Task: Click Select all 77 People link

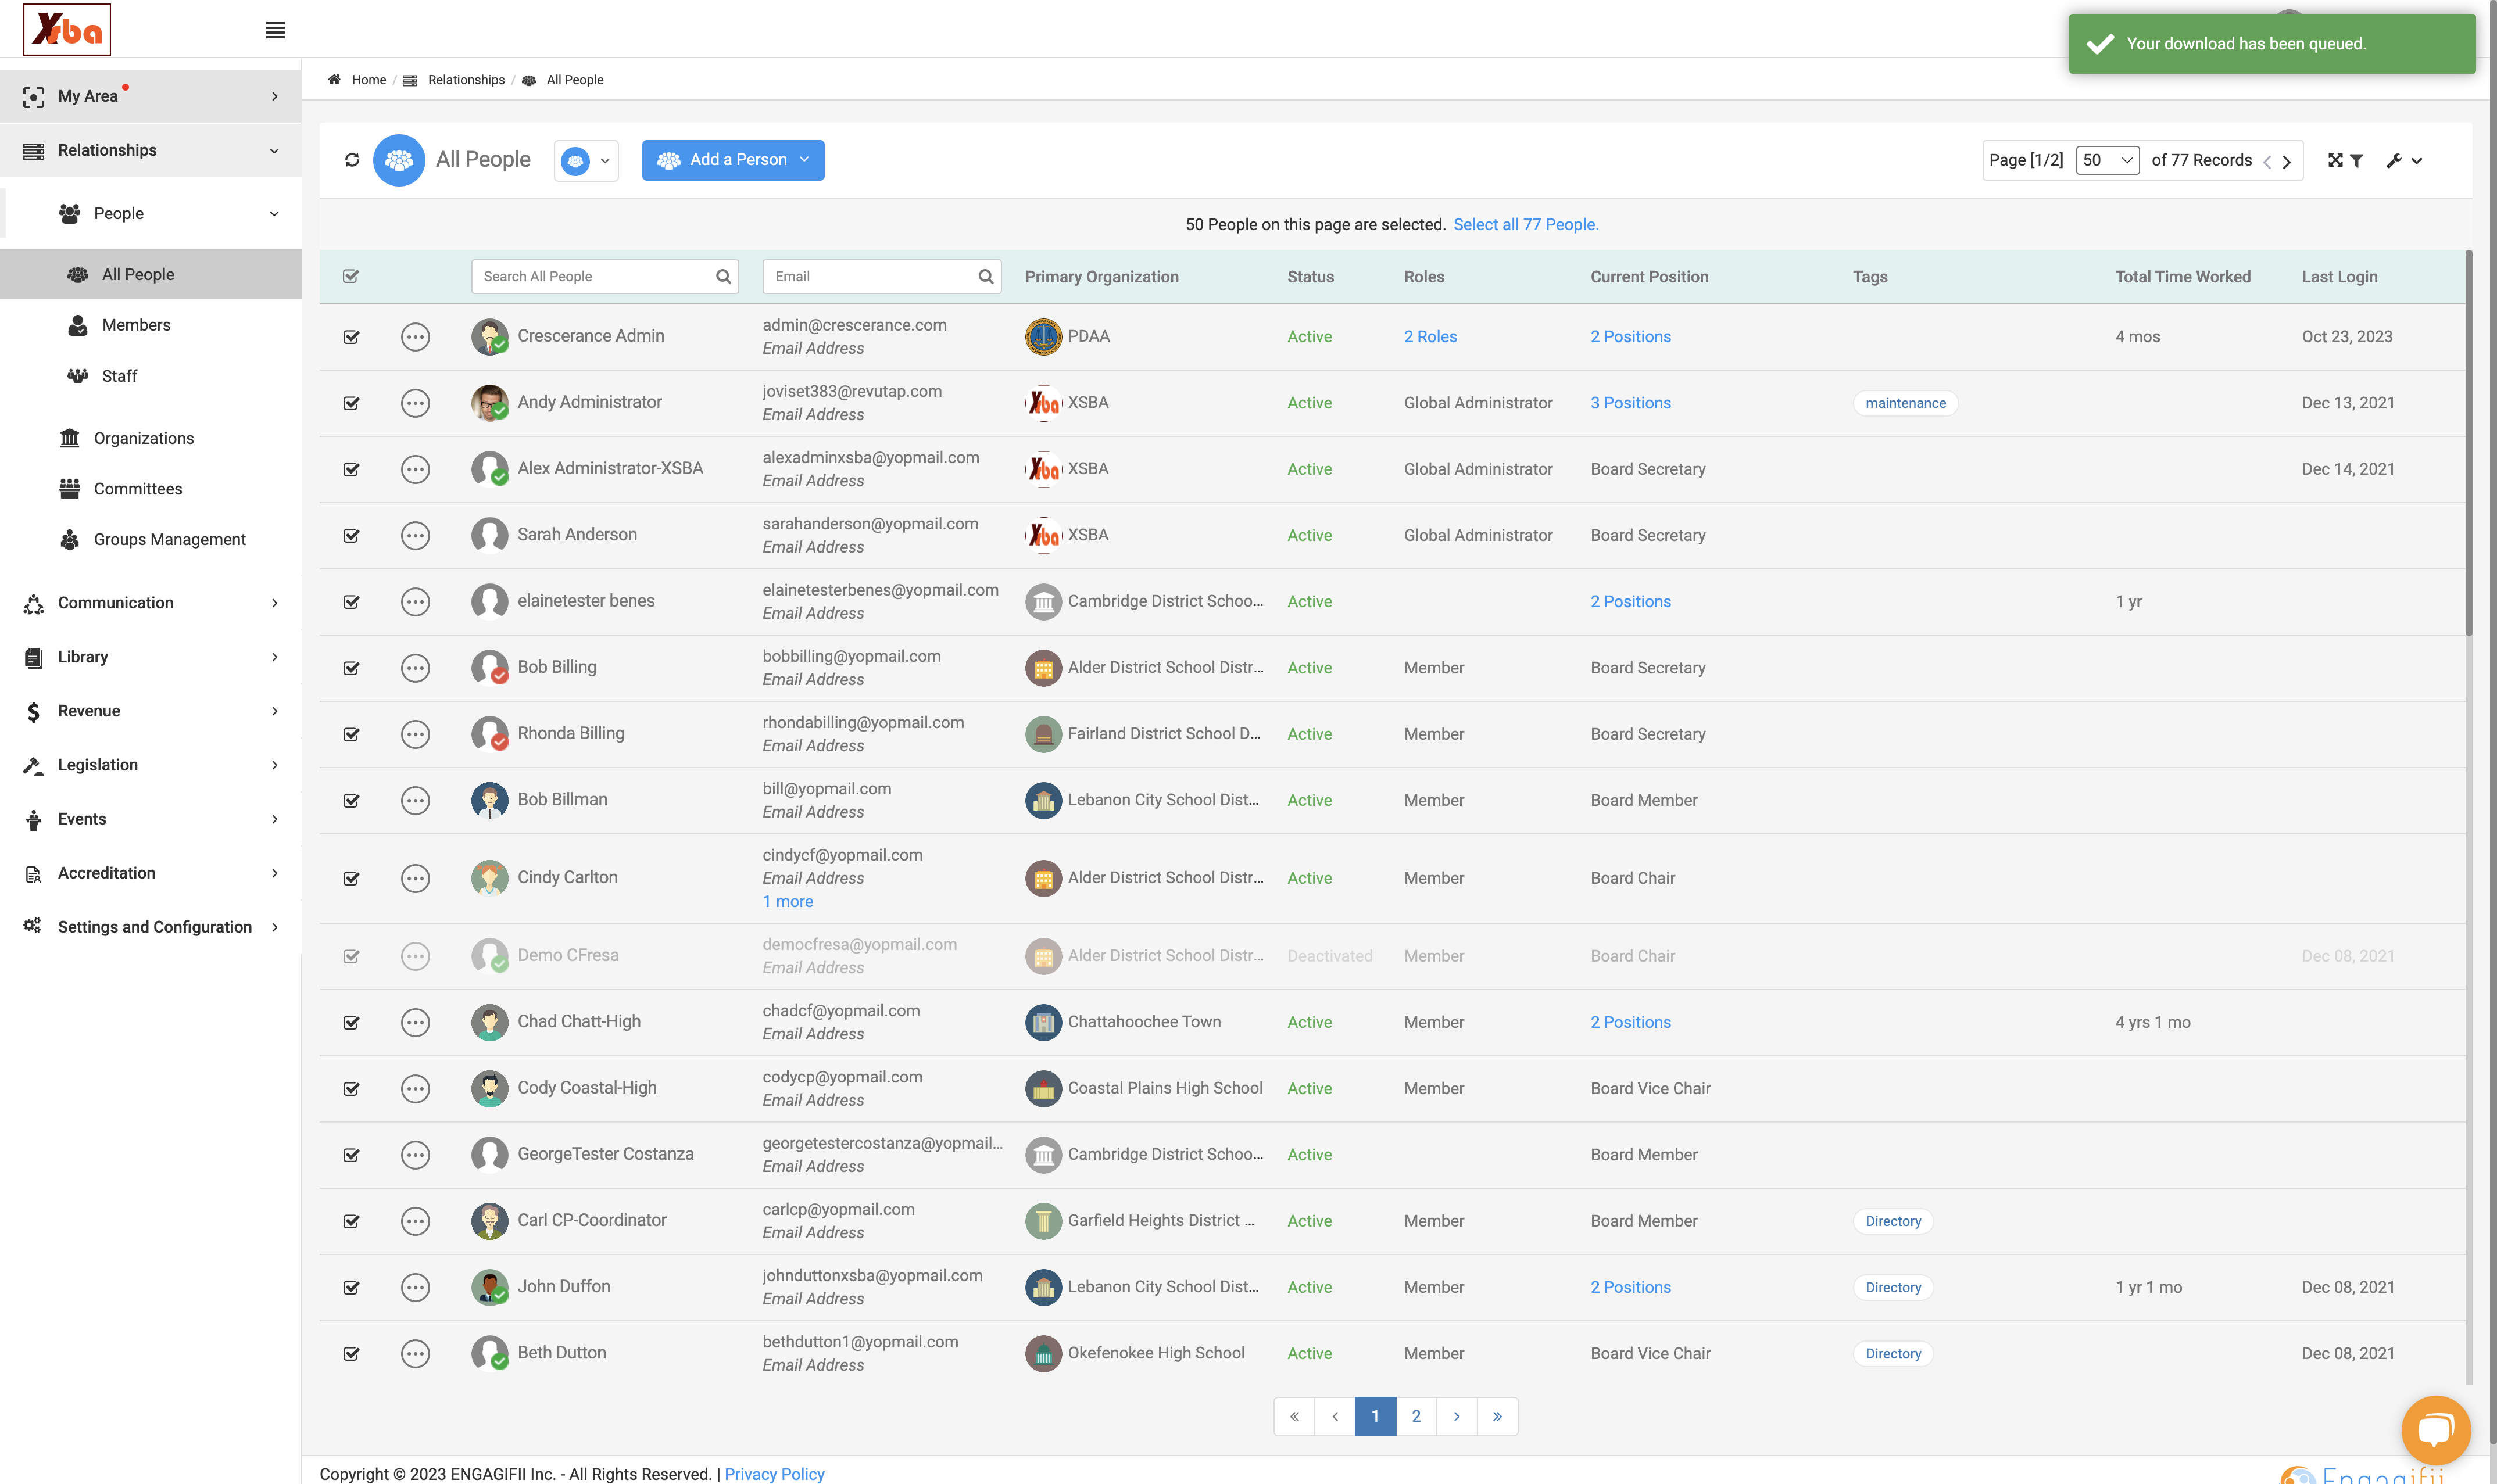Action: pyautogui.click(x=1526, y=225)
